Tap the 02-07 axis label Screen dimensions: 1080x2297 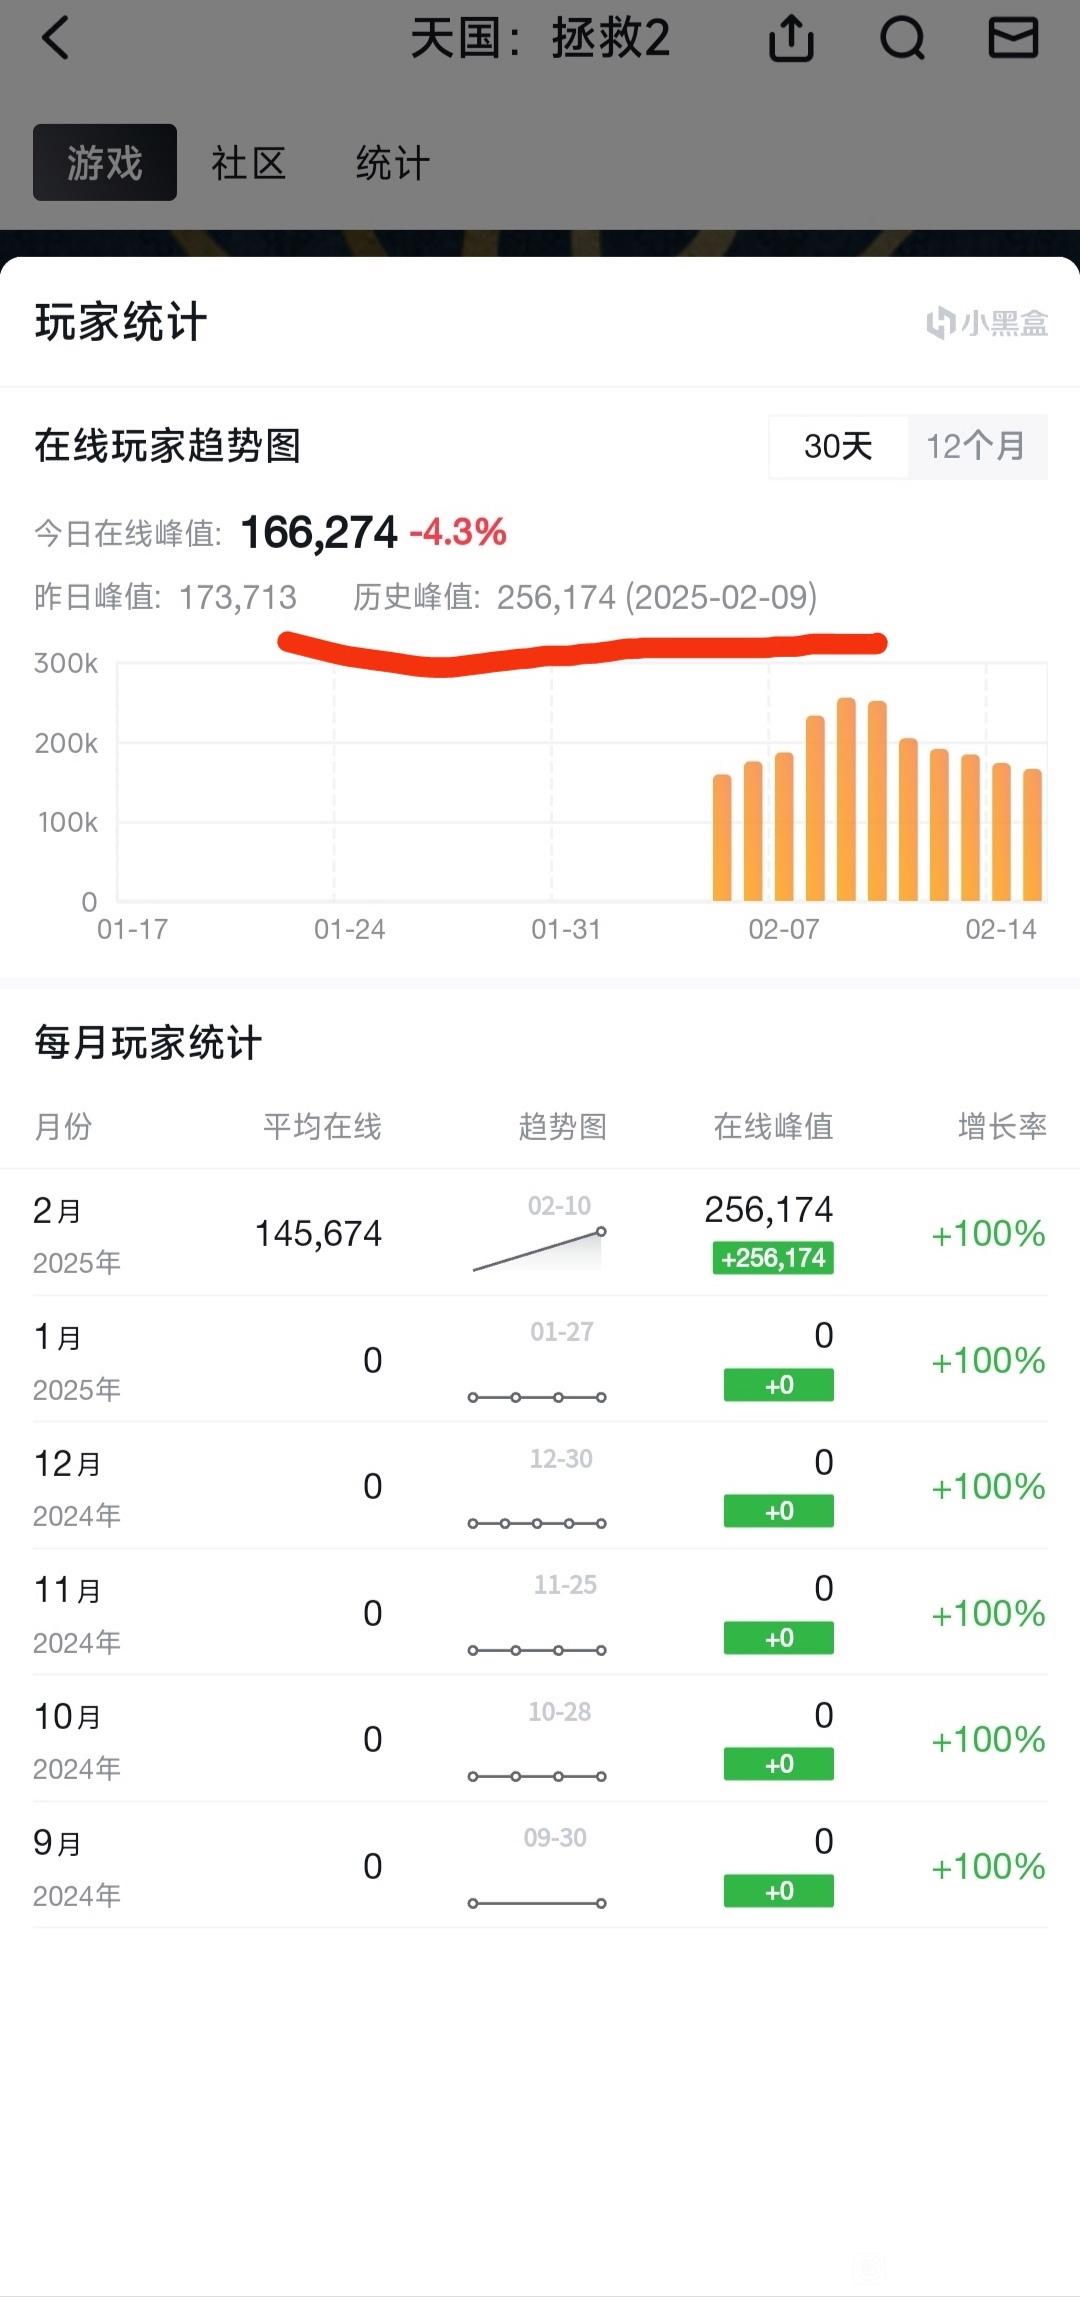(x=784, y=929)
